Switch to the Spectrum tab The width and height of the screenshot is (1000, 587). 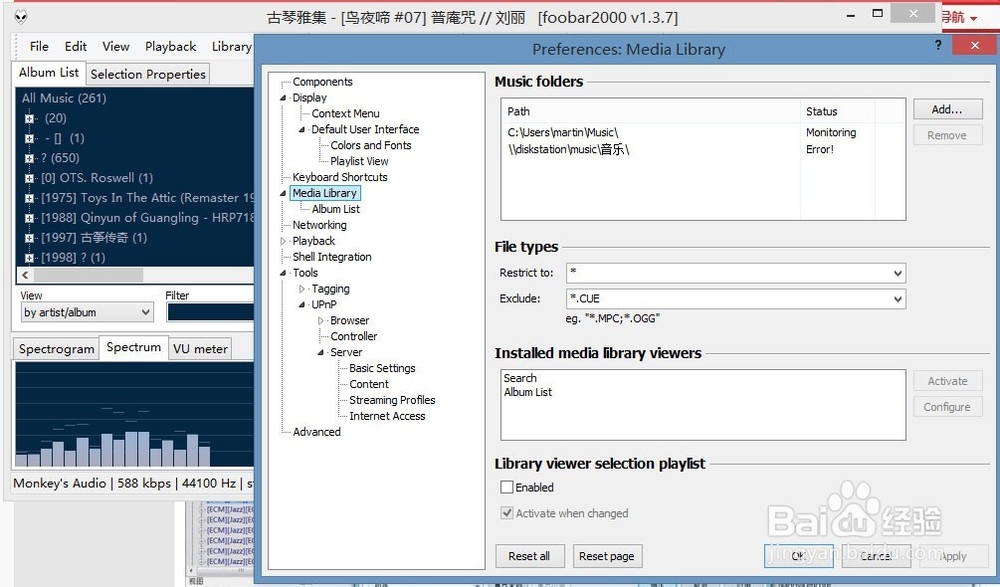coord(133,347)
